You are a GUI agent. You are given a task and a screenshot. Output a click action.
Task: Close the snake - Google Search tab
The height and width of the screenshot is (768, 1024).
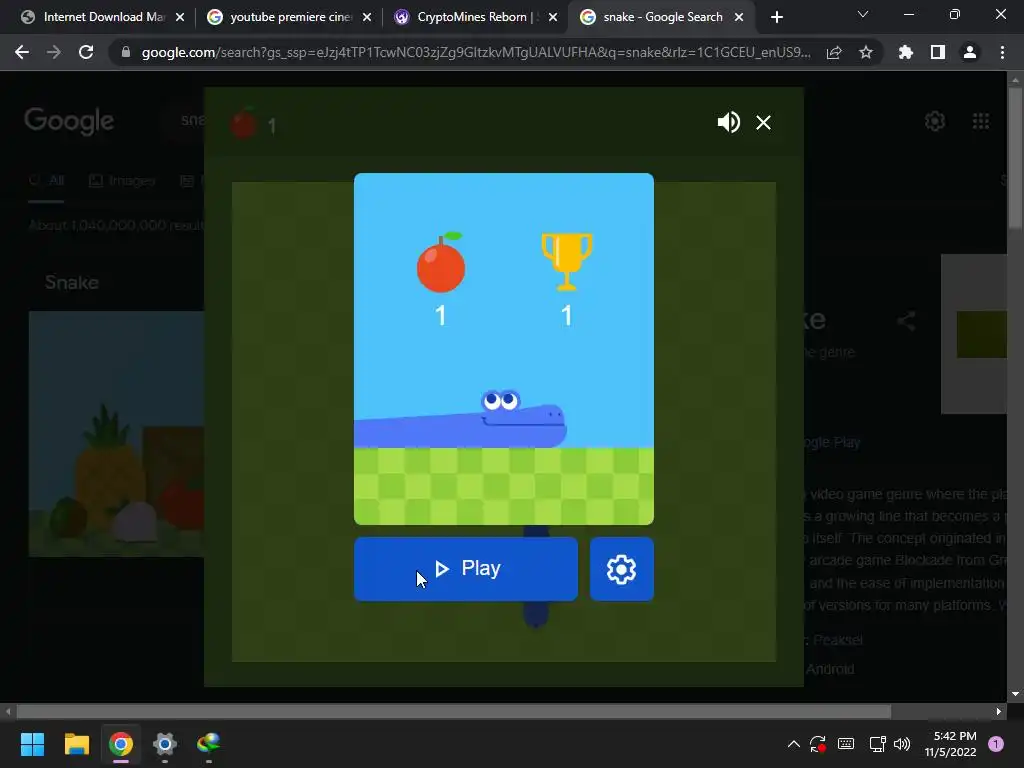pos(739,18)
